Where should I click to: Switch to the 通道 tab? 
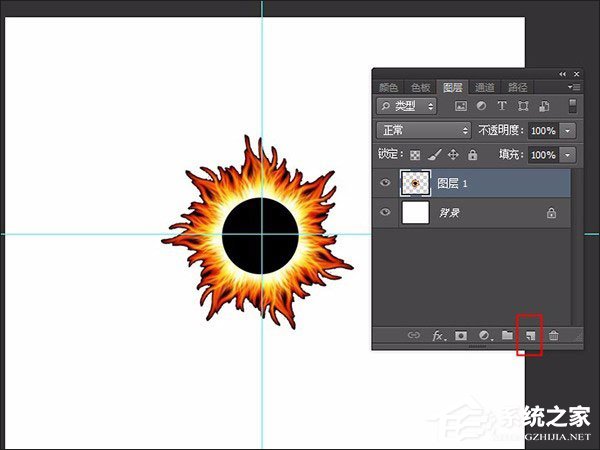coord(484,87)
